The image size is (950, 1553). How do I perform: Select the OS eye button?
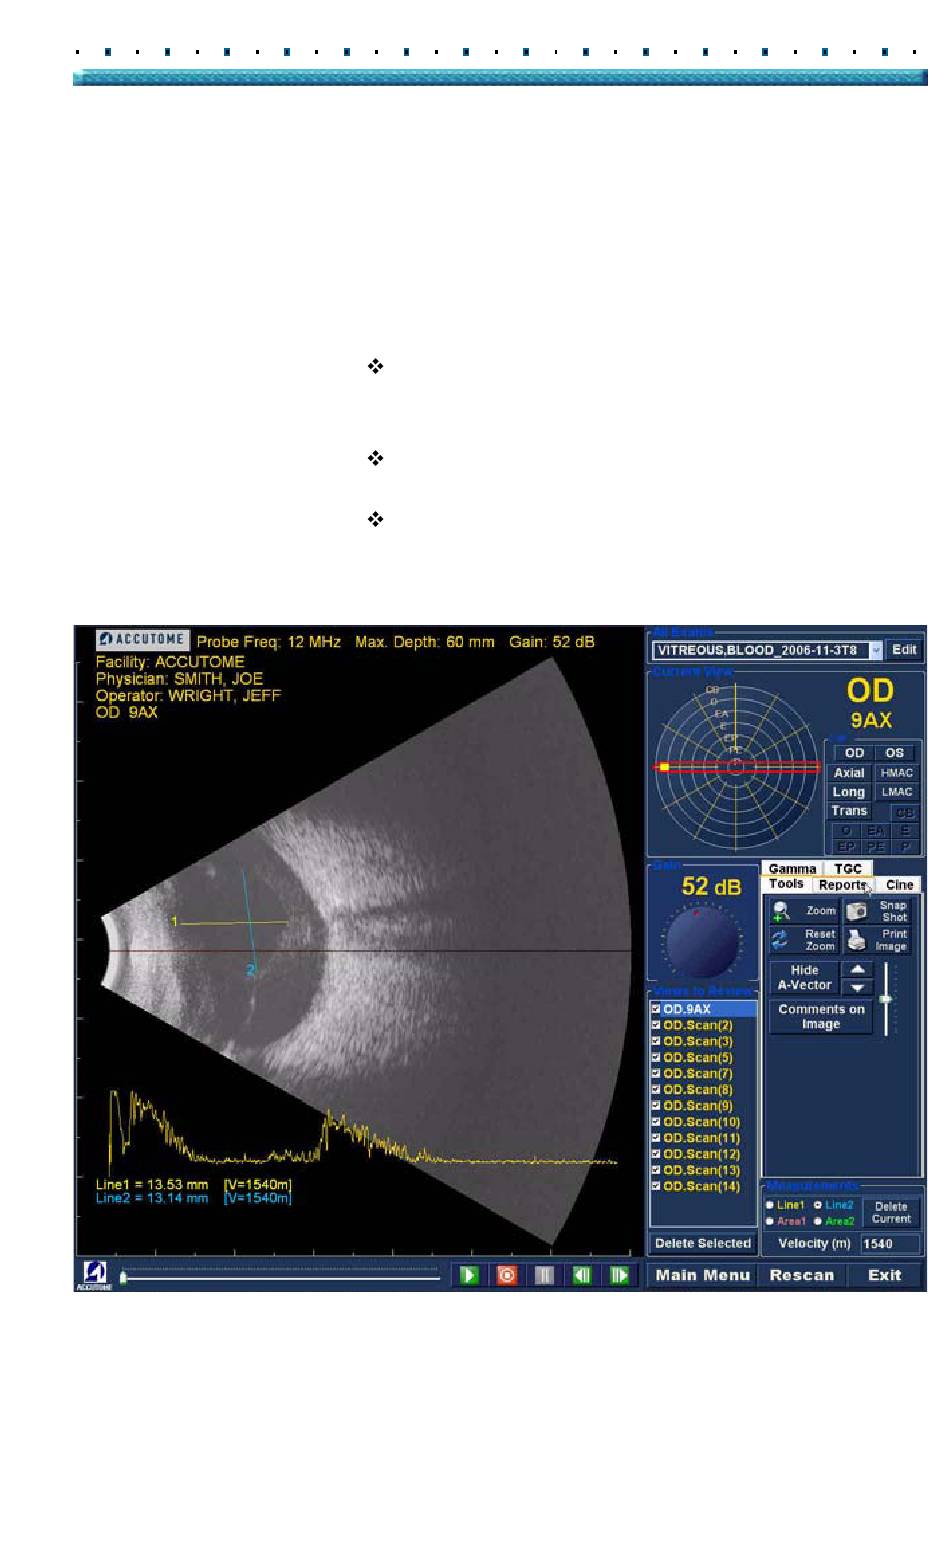click(x=894, y=753)
